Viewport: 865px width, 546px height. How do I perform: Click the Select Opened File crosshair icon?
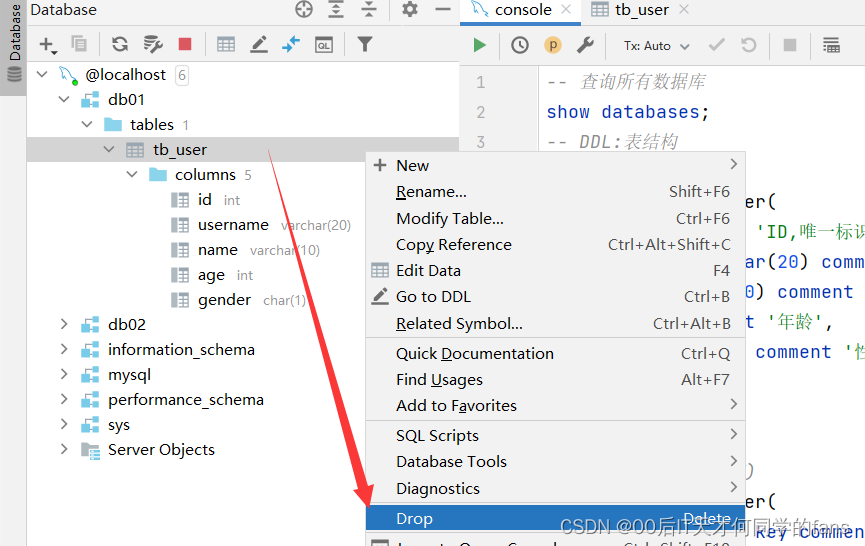click(x=304, y=9)
